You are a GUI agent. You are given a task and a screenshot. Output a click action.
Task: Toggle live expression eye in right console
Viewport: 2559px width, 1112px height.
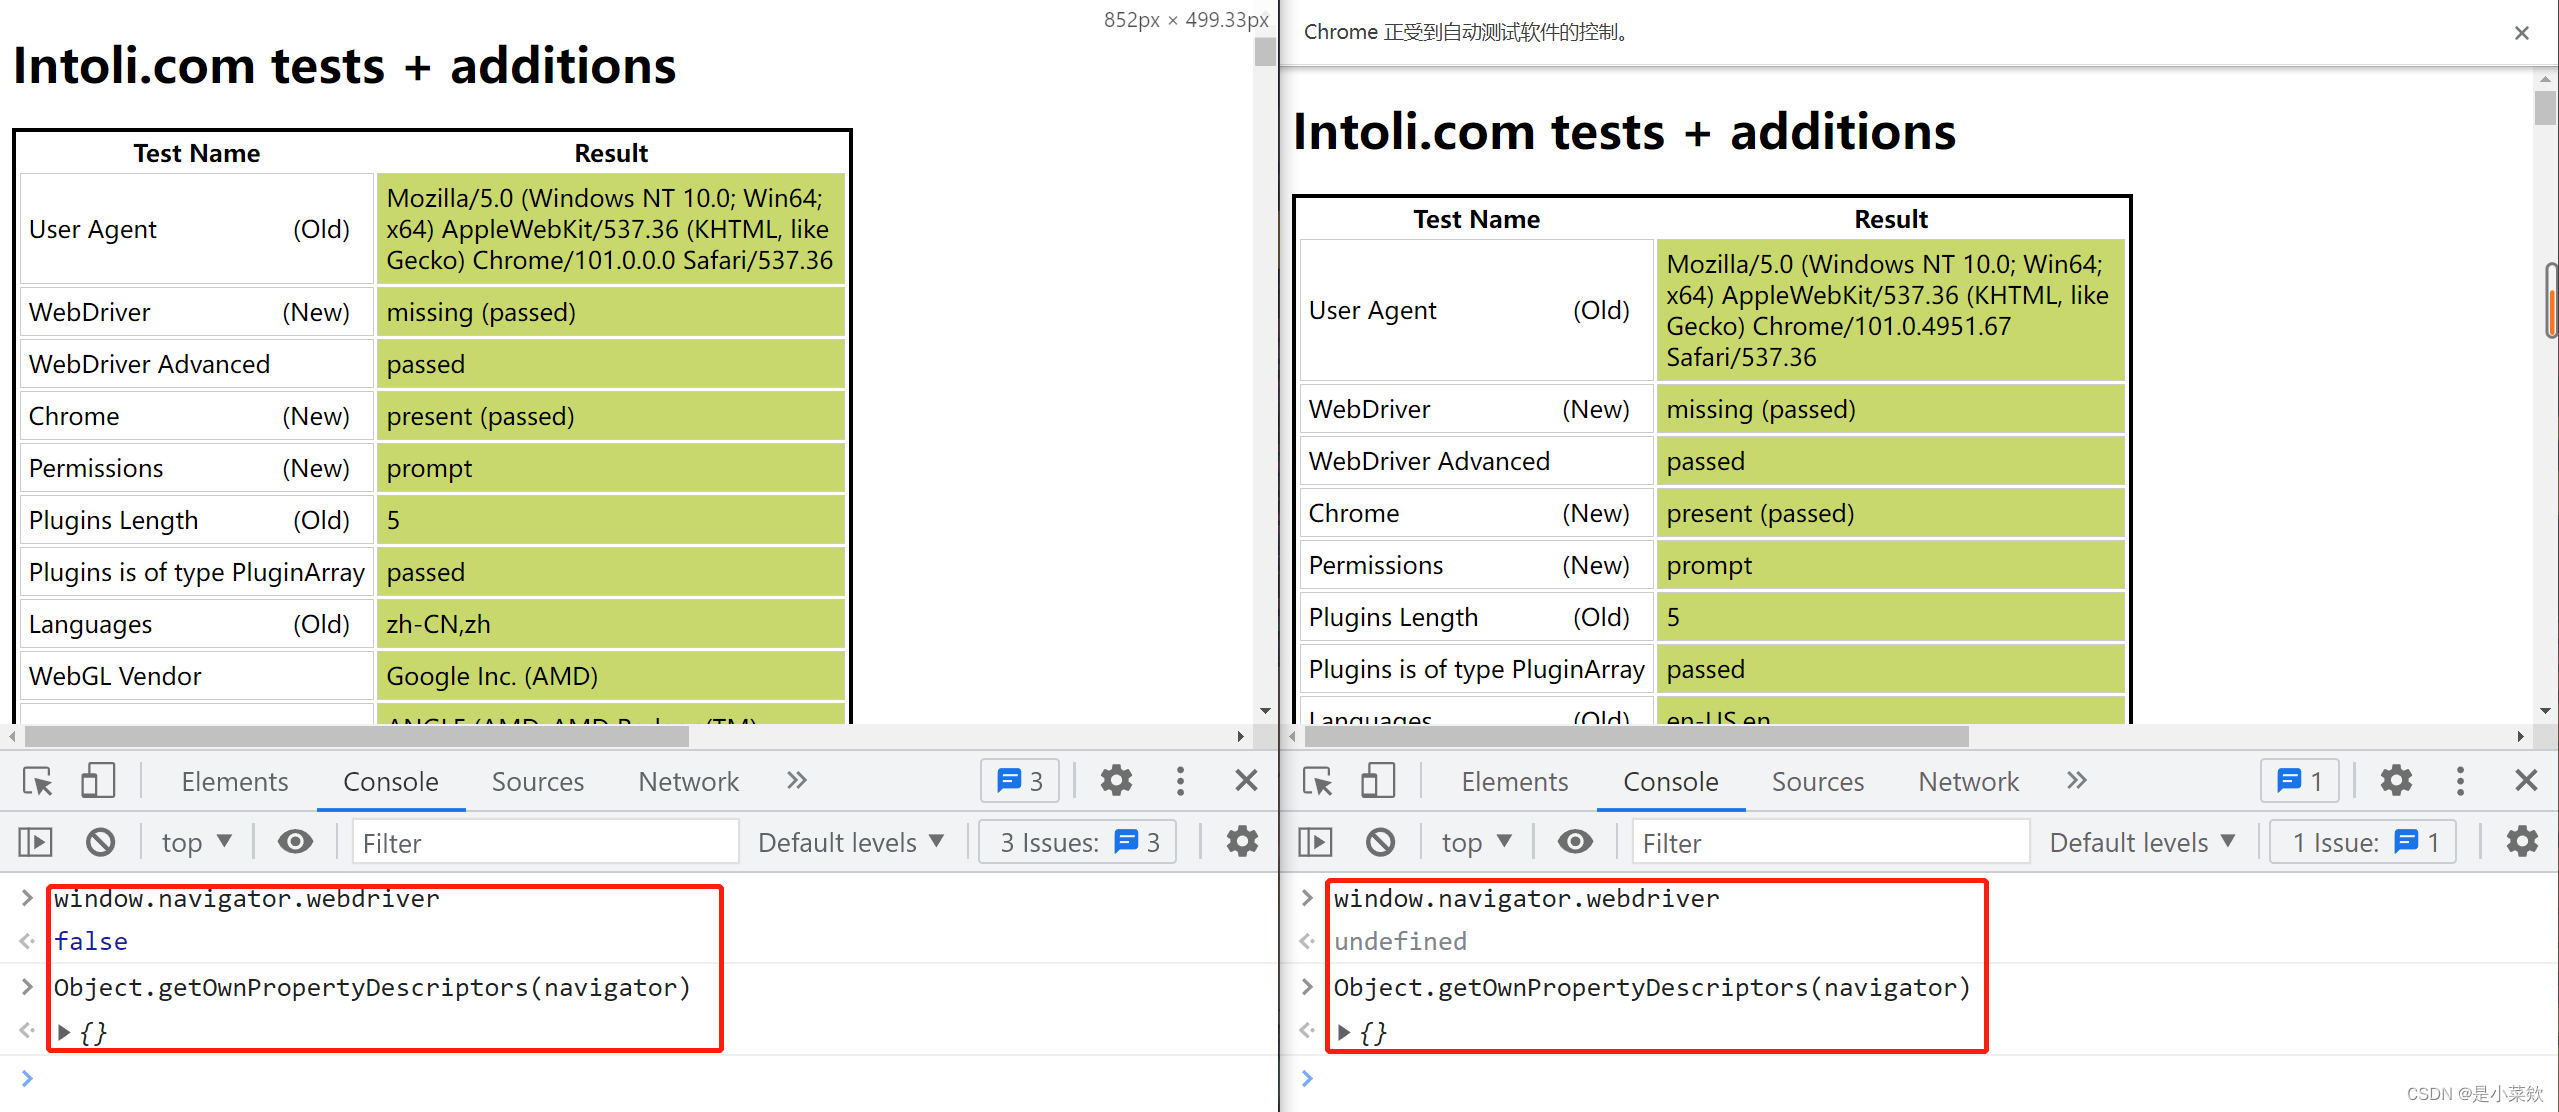pos(1575,842)
